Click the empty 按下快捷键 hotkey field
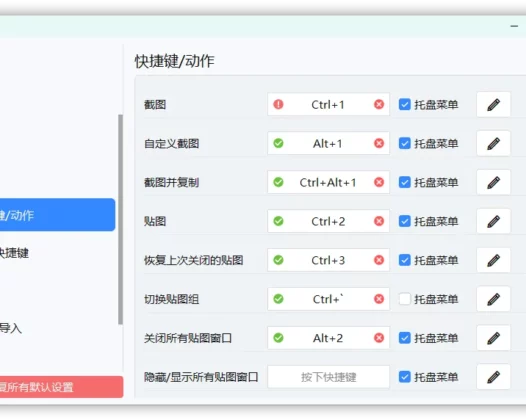The image size is (526, 420). point(328,377)
